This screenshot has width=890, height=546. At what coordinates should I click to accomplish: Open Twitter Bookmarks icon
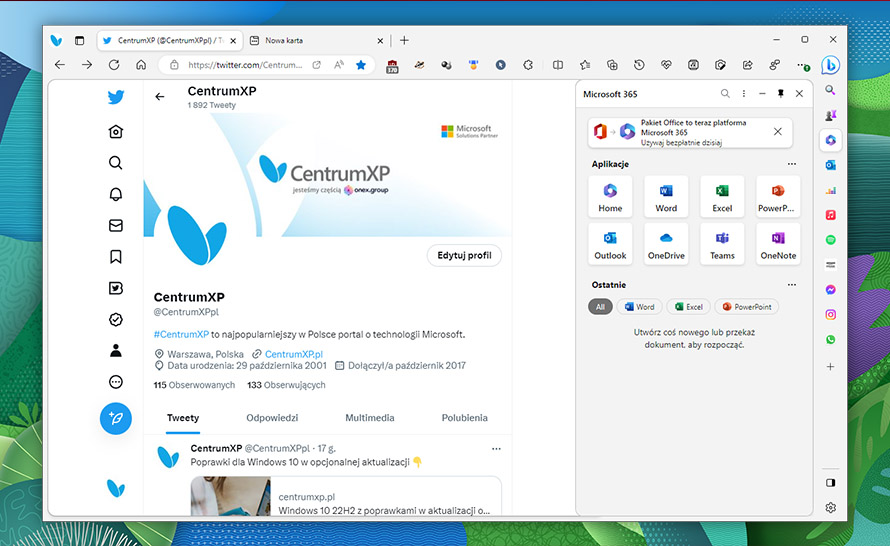(x=116, y=257)
